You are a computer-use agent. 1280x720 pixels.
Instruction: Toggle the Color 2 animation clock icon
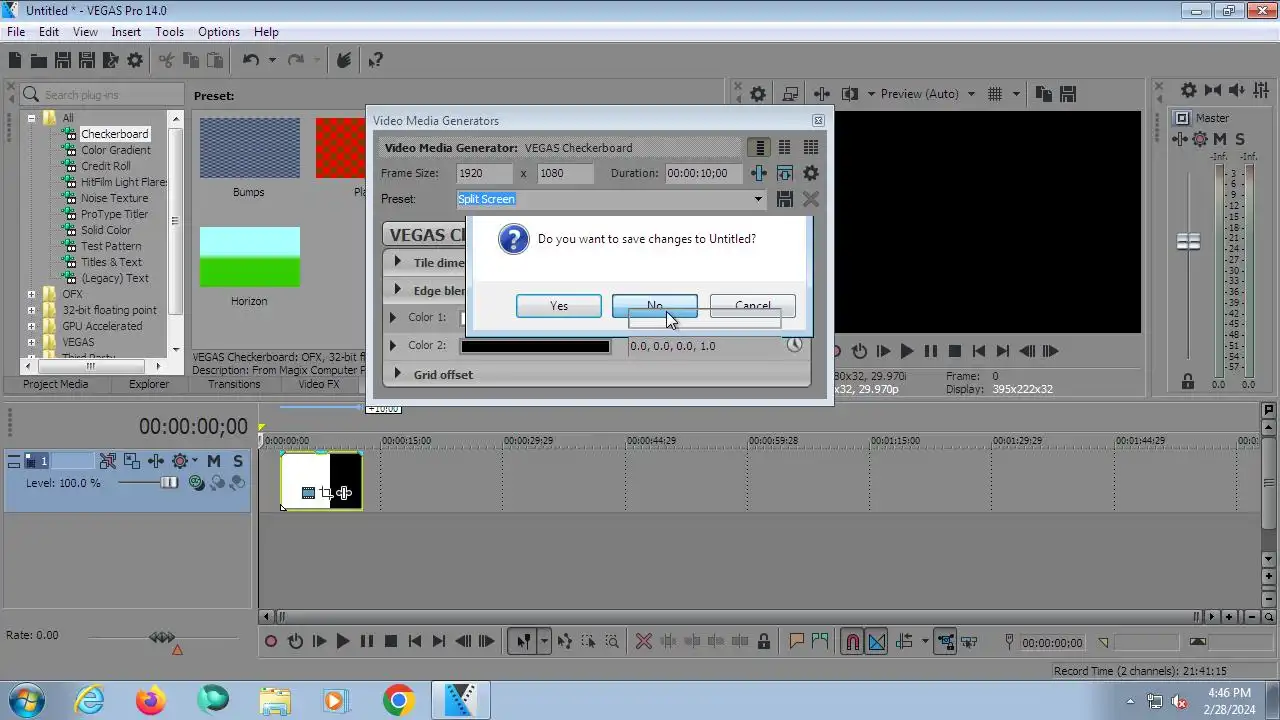tap(794, 345)
